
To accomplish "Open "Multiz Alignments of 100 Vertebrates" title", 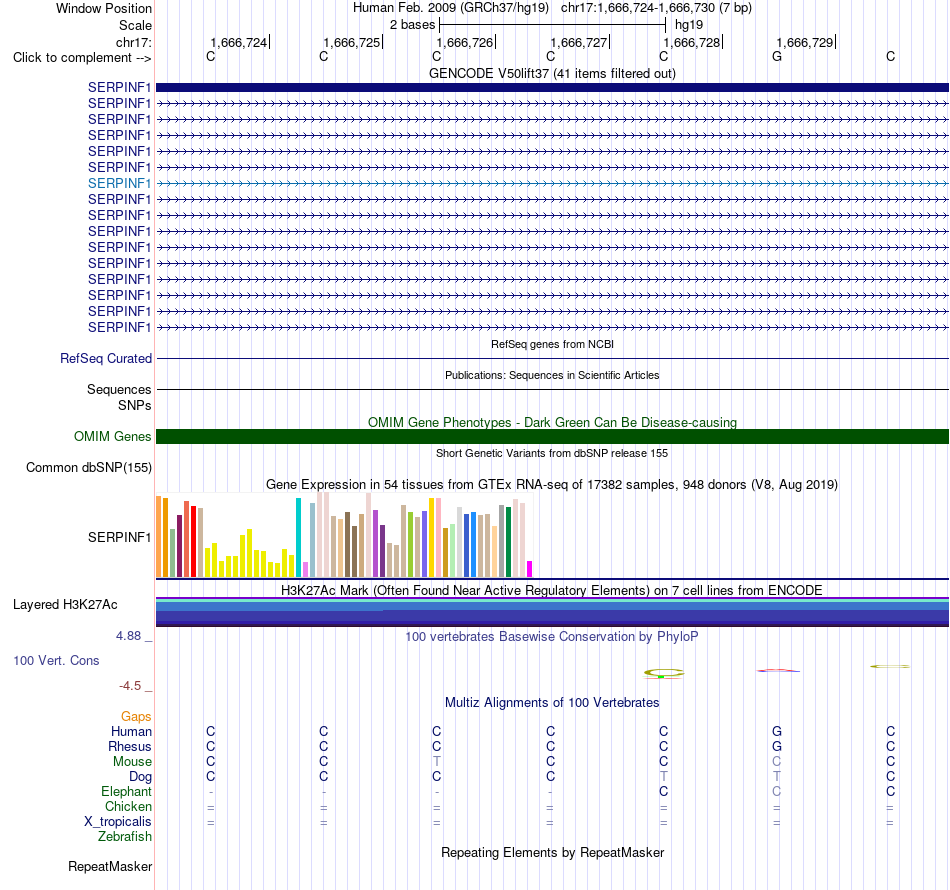I will point(552,703).
